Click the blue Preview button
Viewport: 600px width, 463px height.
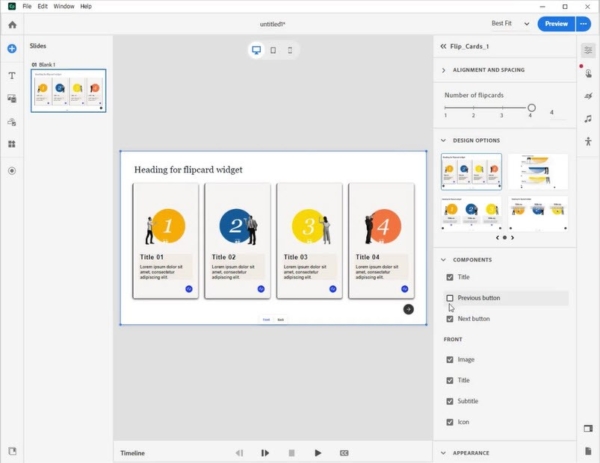pos(556,24)
